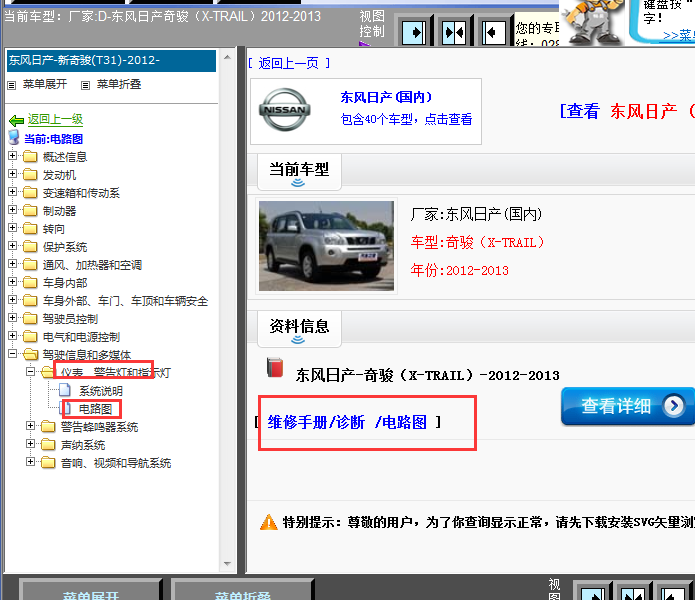Collapse the 仪表、警告灯和指示灯 node
Image resolution: width=695 pixels, height=600 pixels.
(x=30, y=371)
